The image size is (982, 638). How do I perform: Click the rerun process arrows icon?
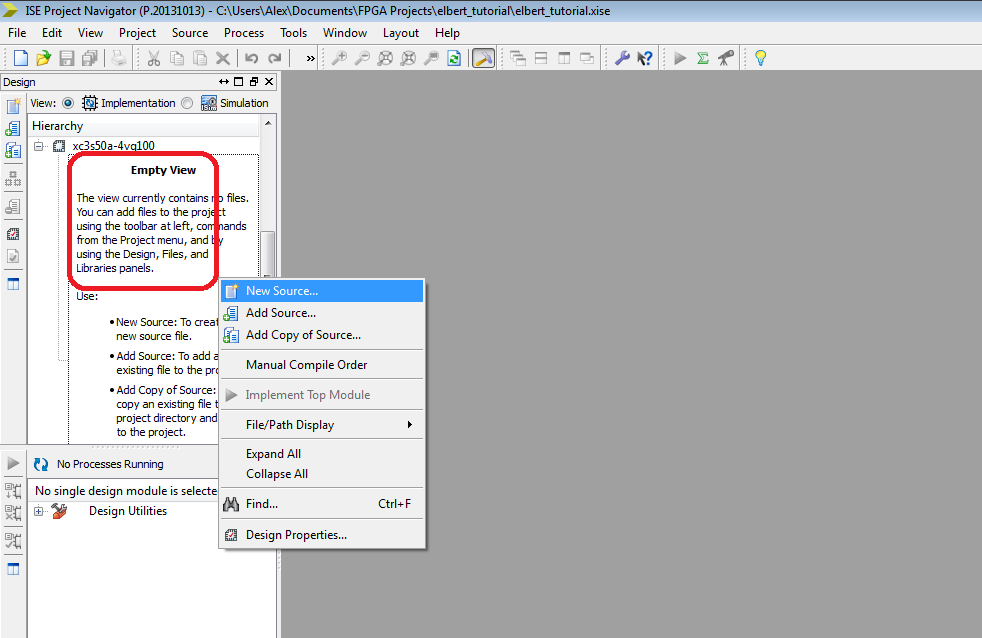(41, 464)
